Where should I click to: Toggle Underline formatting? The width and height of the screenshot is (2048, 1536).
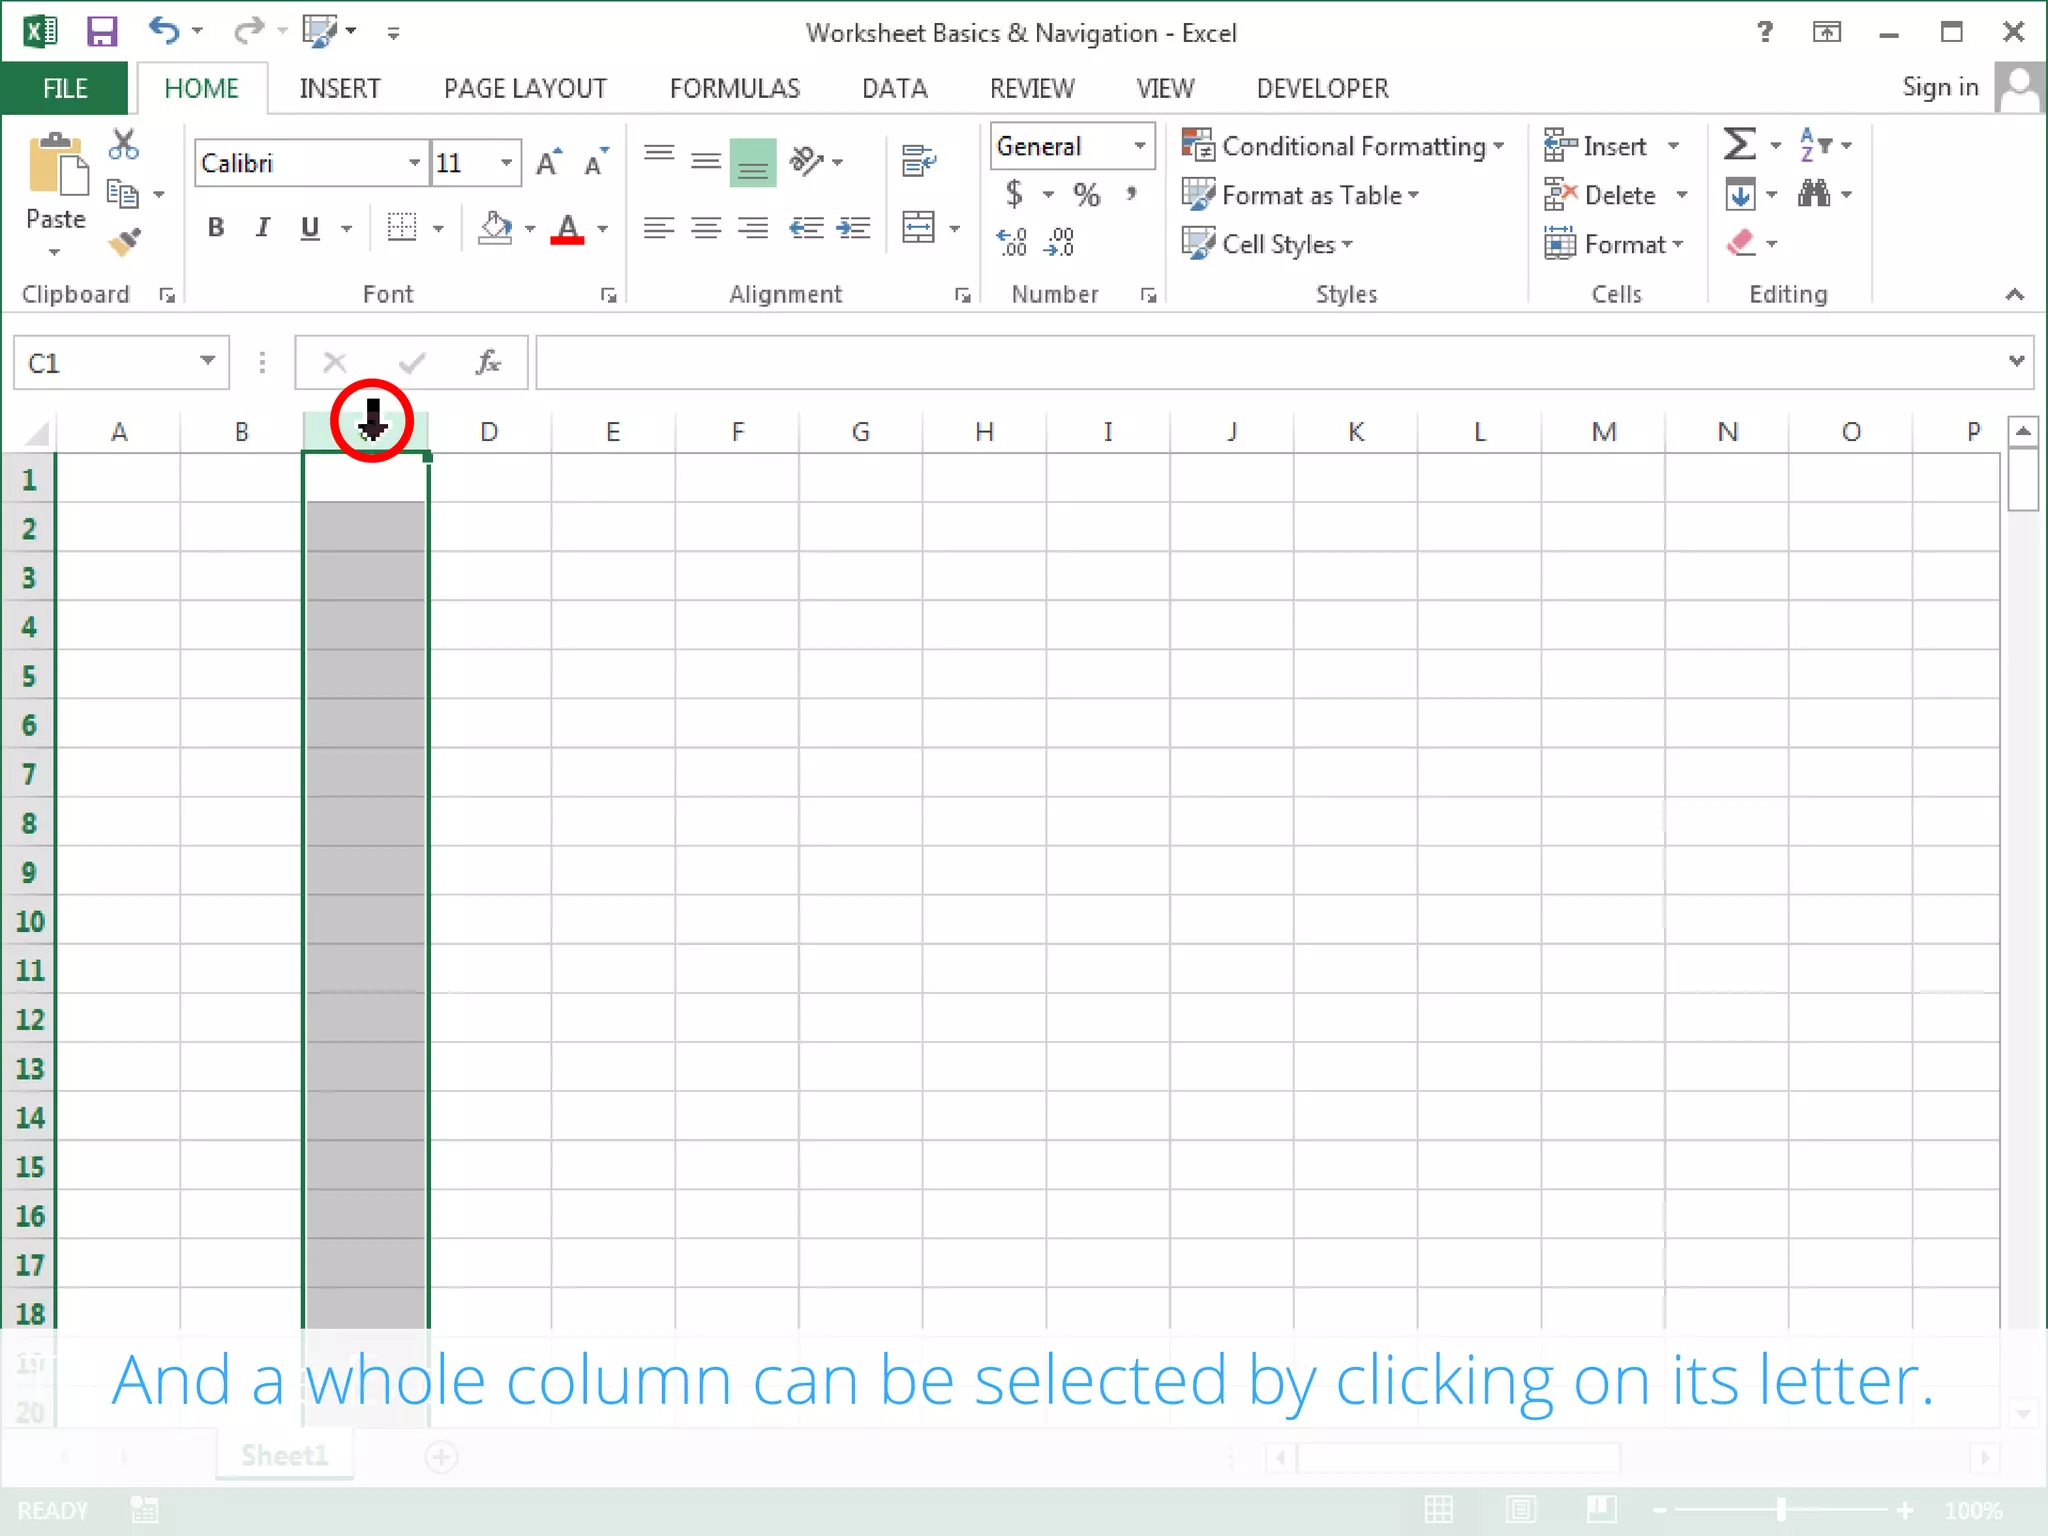point(310,227)
